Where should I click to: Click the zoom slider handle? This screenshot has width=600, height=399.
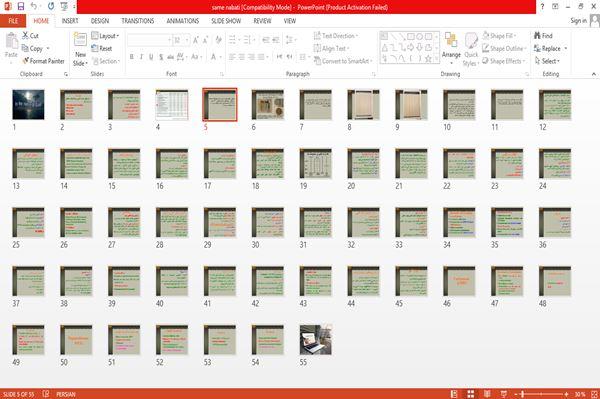point(522,394)
